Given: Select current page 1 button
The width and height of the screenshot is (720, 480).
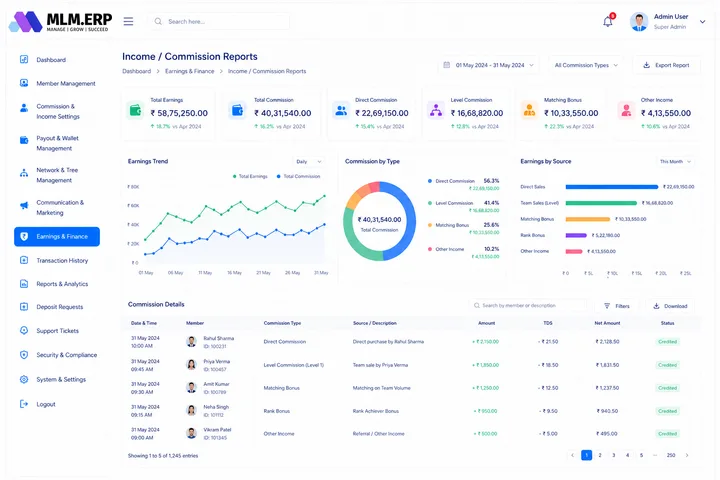Looking at the screenshot, I should (x=586, y=455).
